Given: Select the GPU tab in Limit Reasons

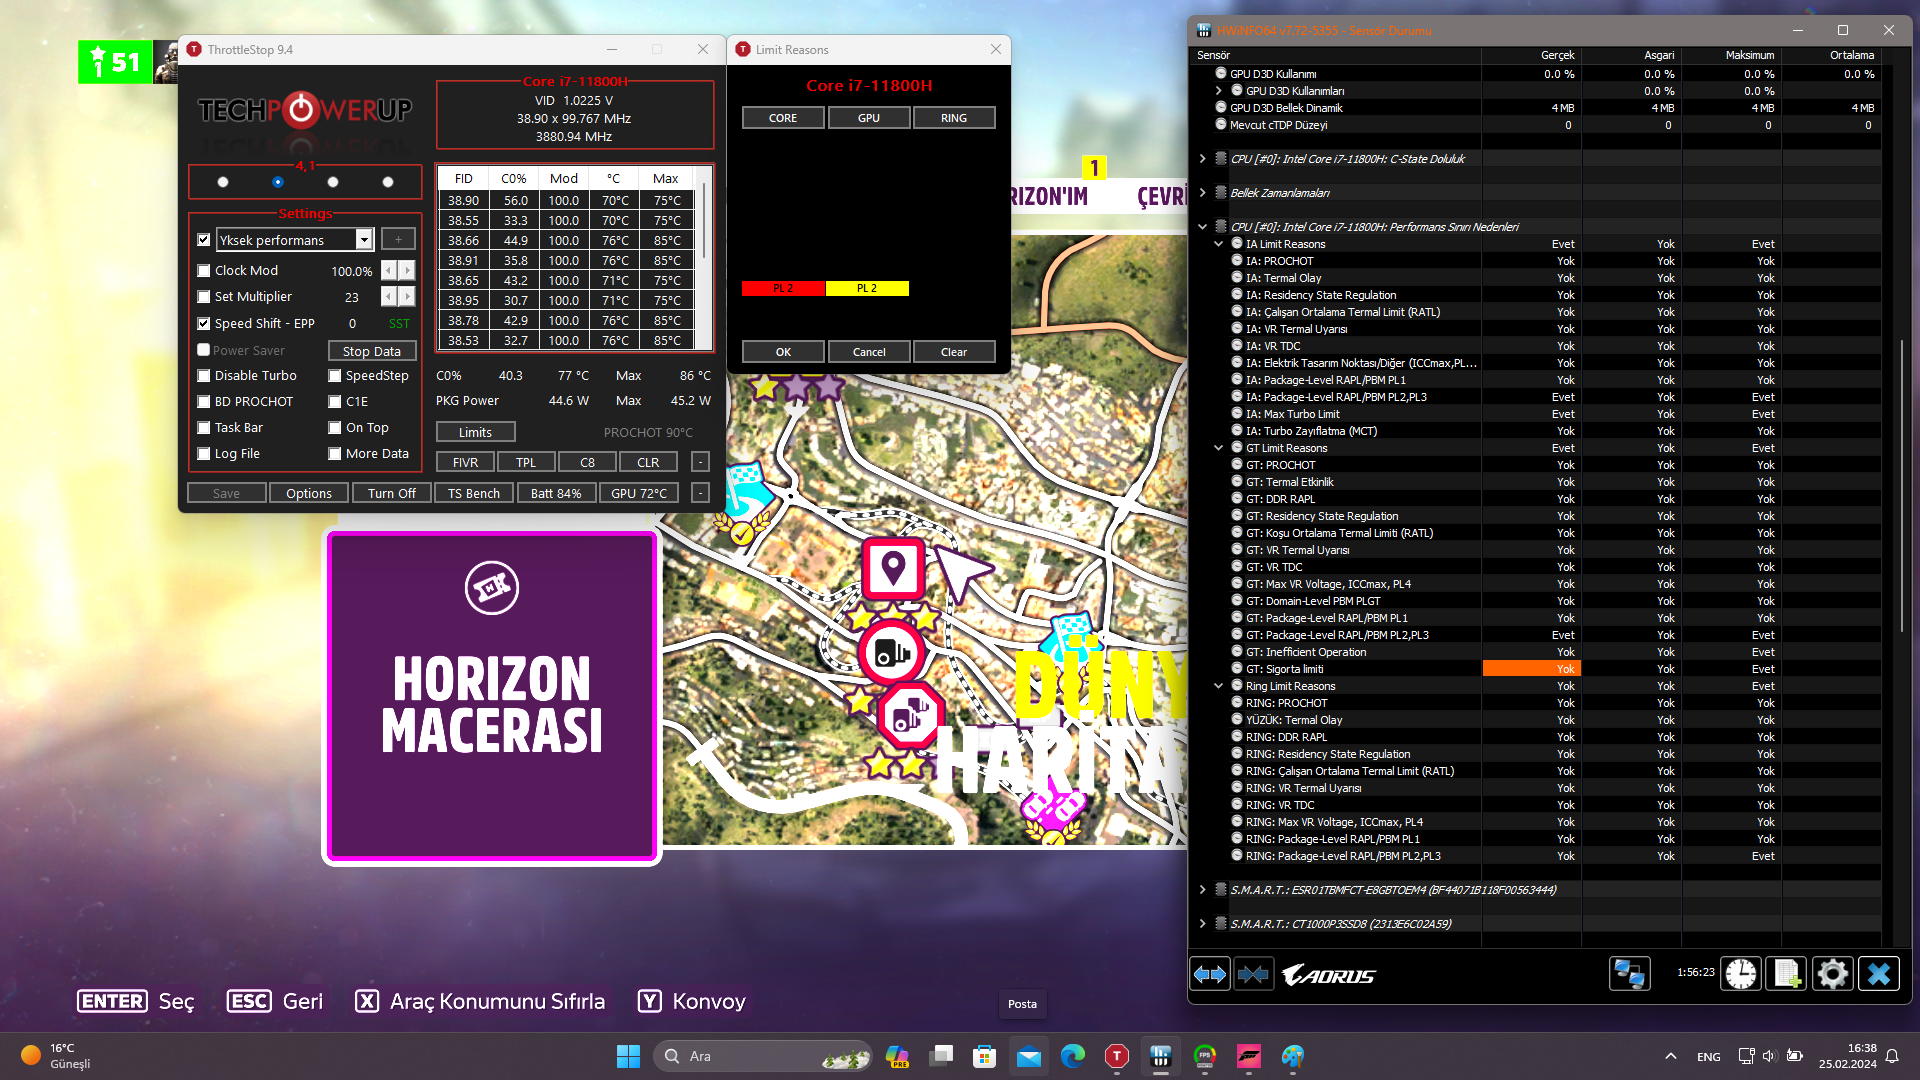Looking at the screenshot, I should 868,118.
